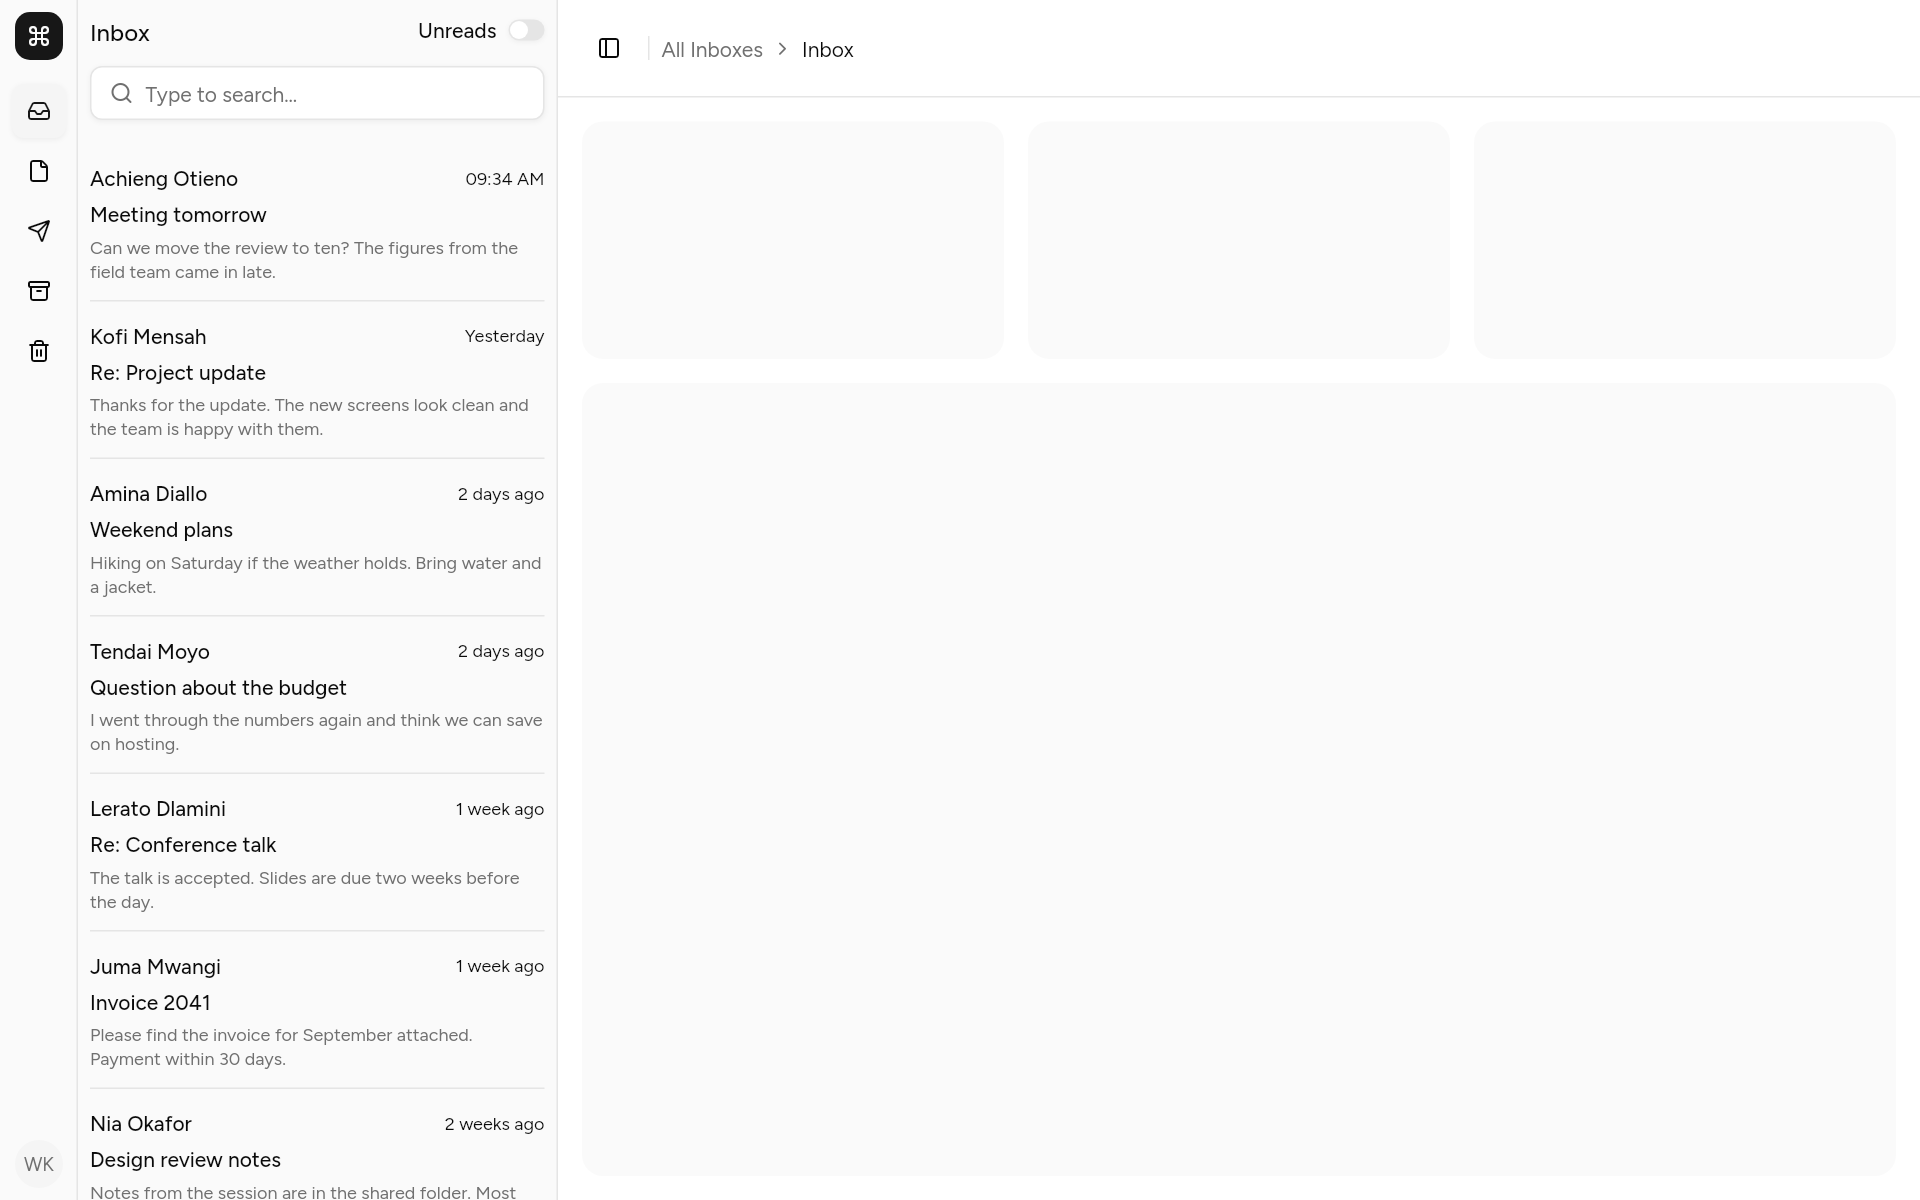1920x1200 pixels.
Task: Click the WK user avatar
Action: point(39,1164)
